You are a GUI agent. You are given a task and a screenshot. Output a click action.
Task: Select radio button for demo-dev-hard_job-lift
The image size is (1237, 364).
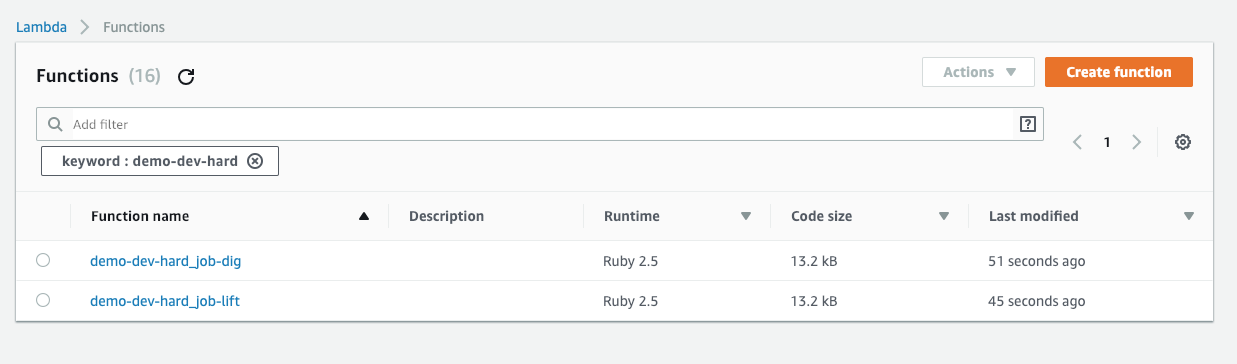pos(43,300)
